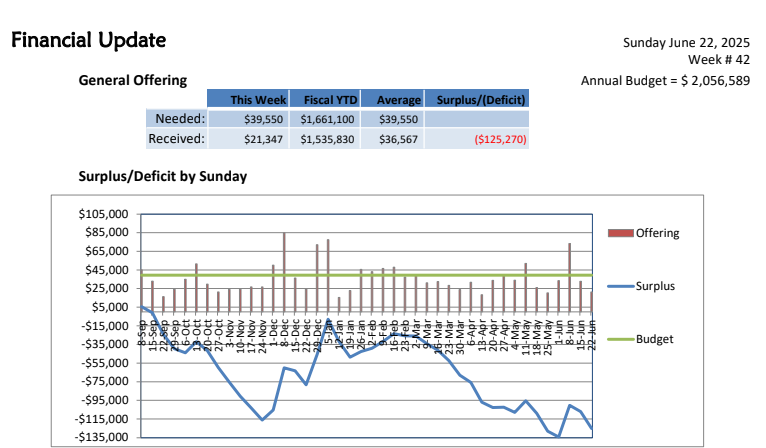Image resolution: width=766 pixels, height=448 pixels.
Task: Click the Surplus/(Deficit) column header
Action: click(x=476, y=99)
